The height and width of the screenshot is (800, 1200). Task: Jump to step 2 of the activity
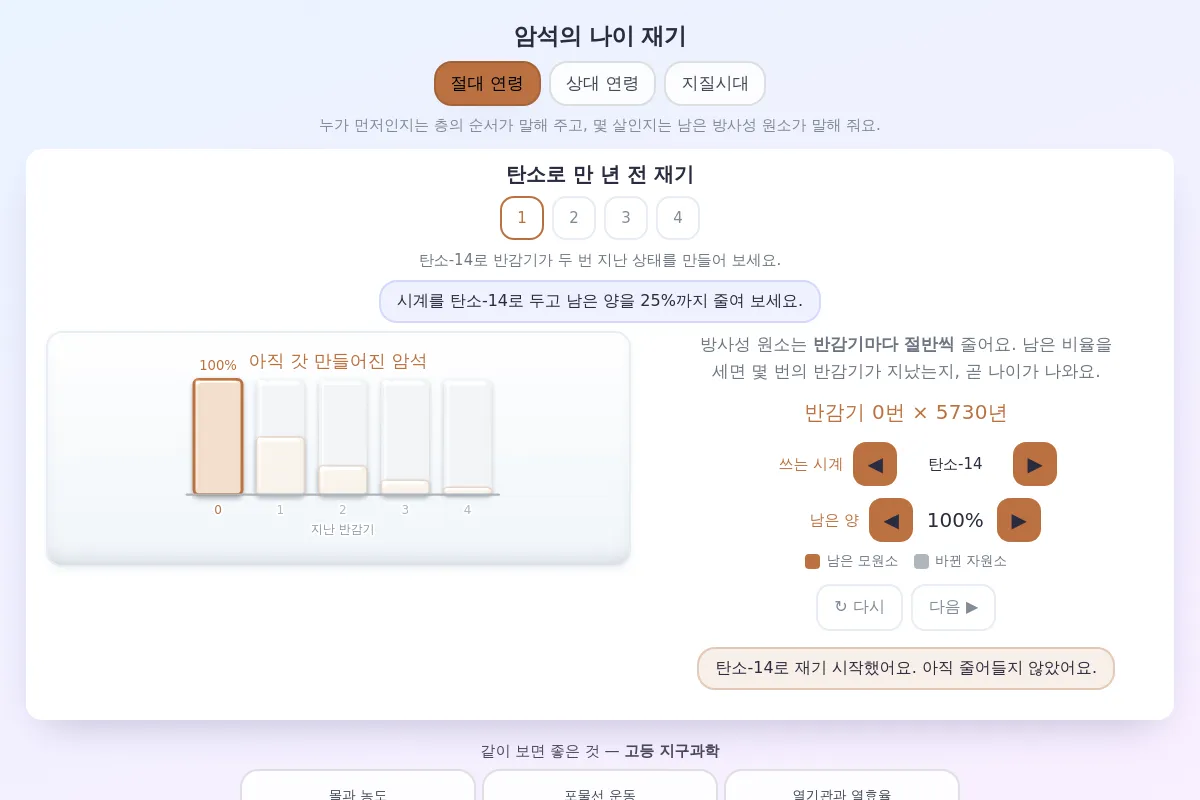[574, 218]
